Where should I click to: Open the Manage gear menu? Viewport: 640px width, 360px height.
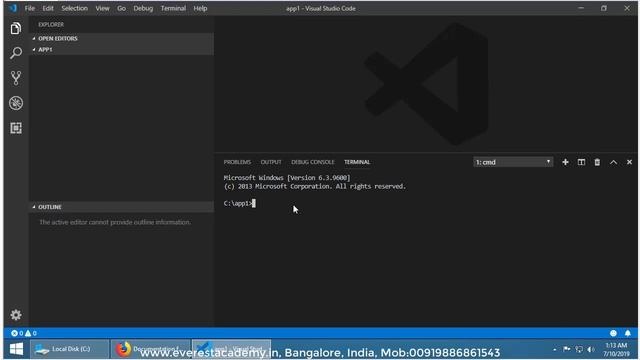16,315
